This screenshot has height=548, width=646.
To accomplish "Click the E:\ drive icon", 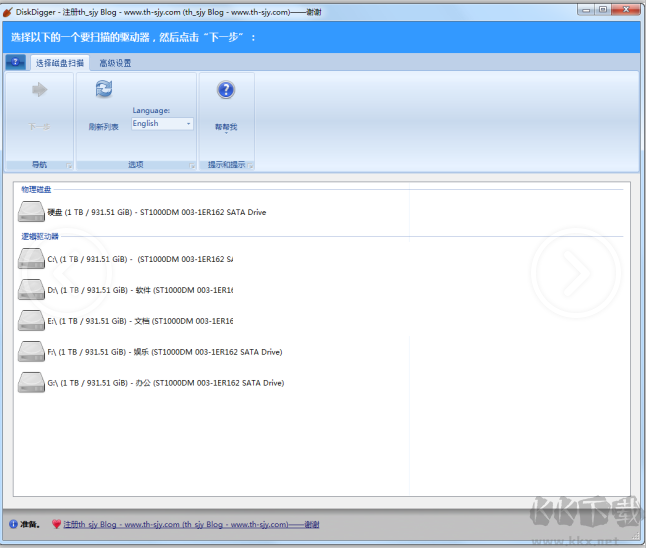I will coord(31,321).
